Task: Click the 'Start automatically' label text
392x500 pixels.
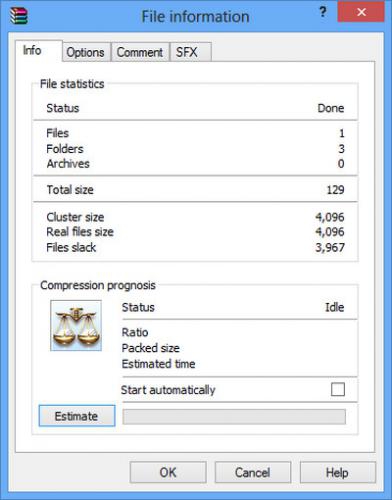Action: tap(168, 390)
